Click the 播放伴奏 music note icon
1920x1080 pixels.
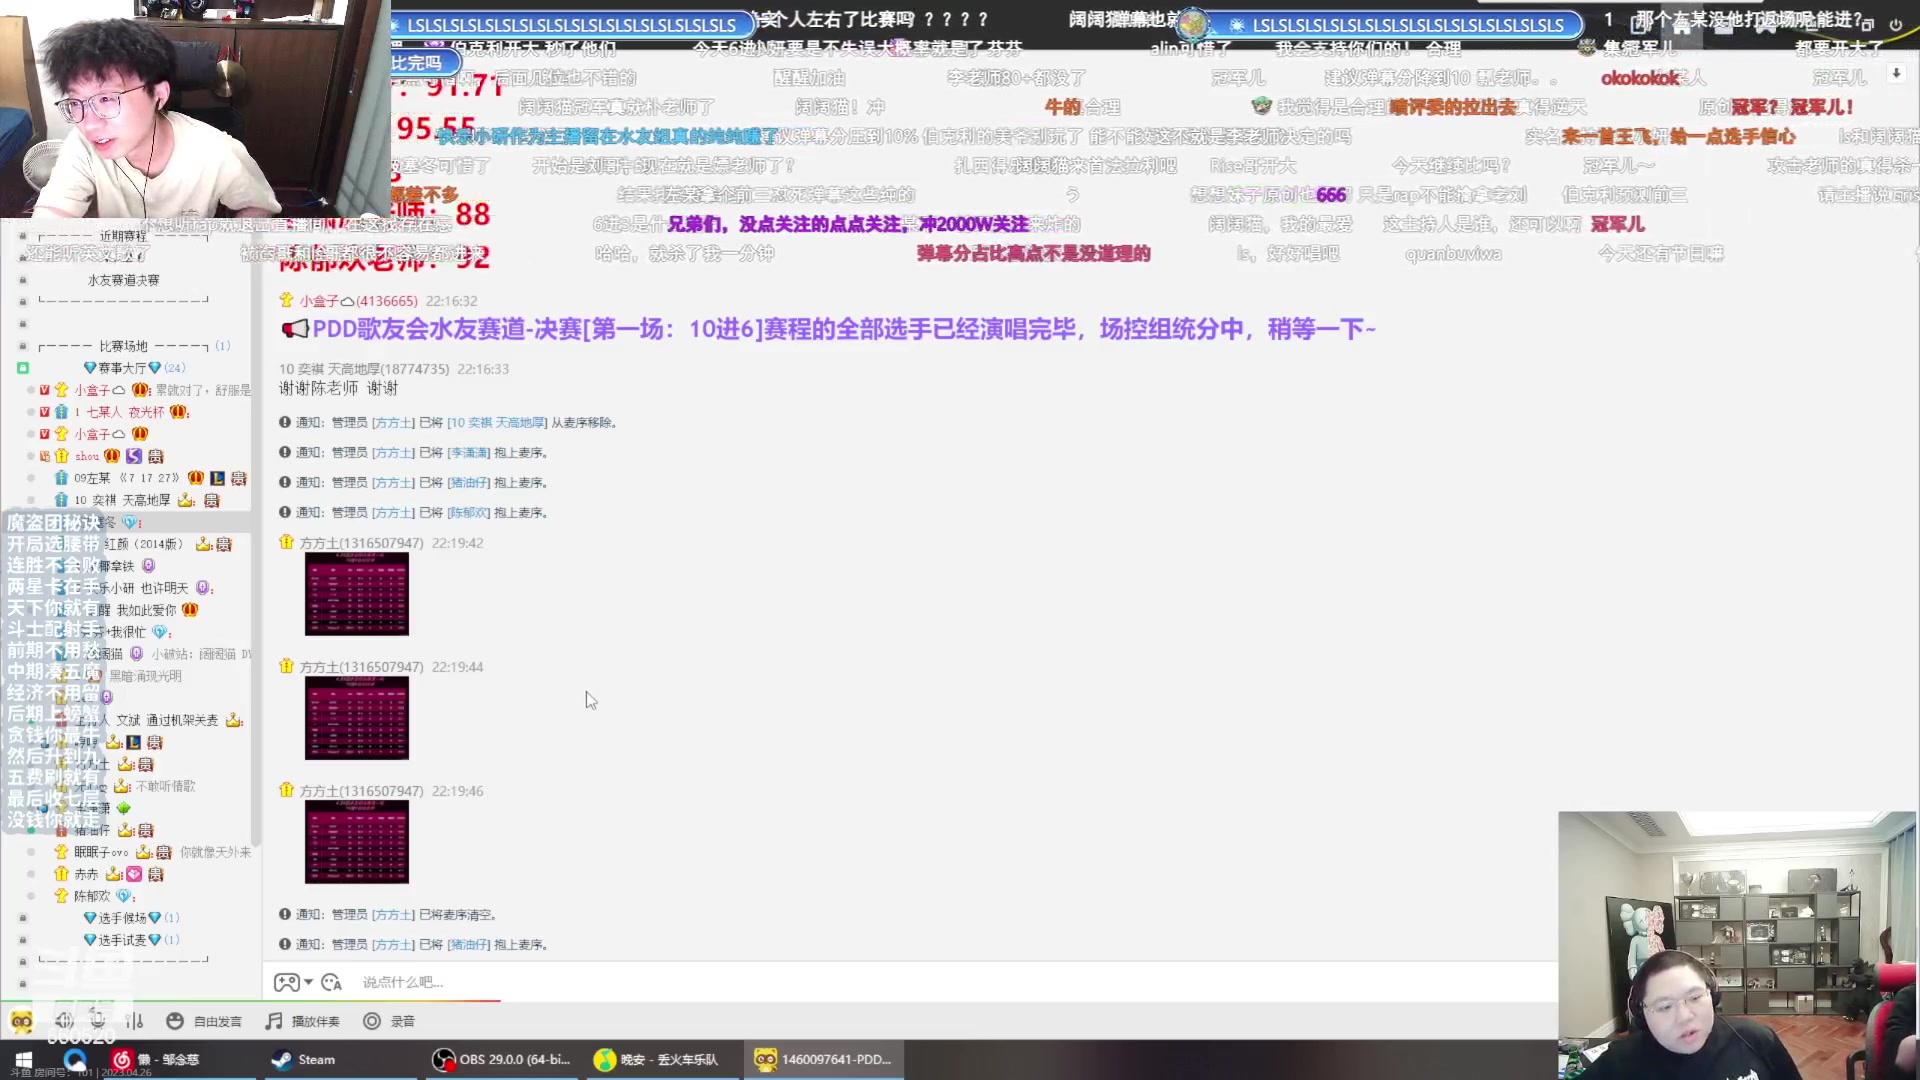point(272,1020)
